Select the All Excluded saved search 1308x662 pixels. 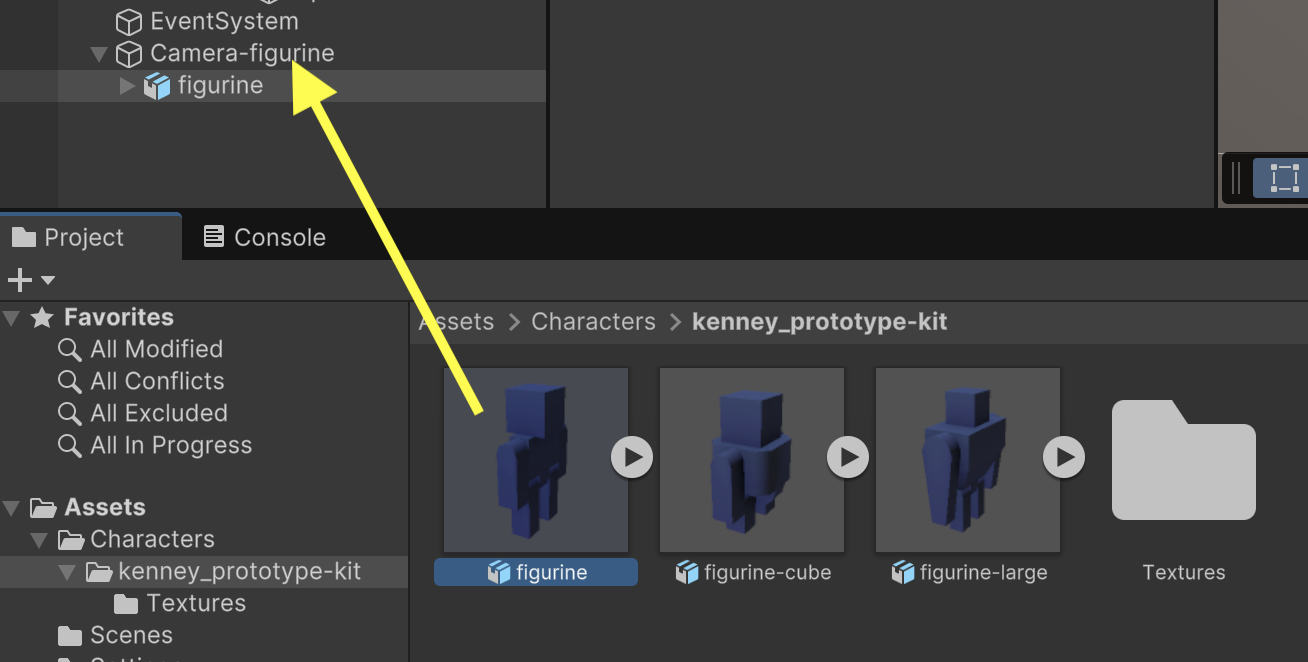(x=158, y=413)
